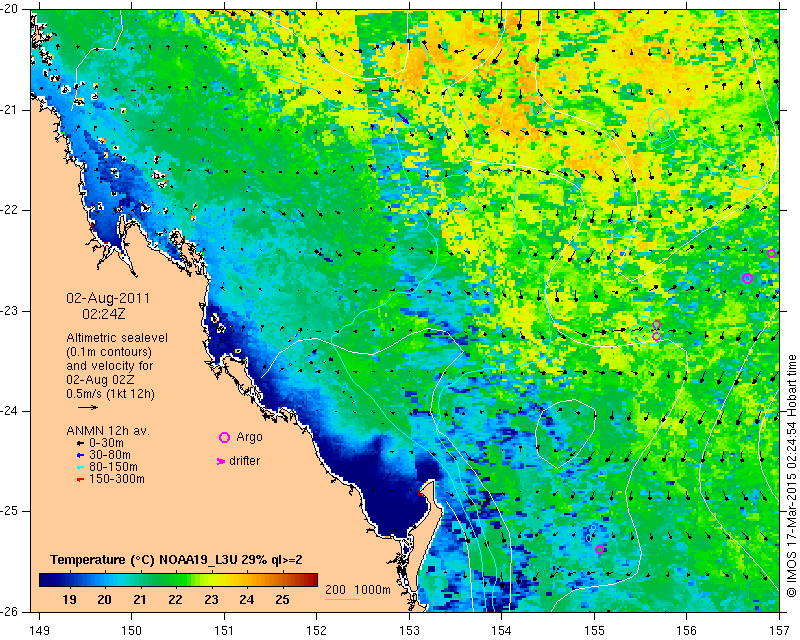Click the latitude axis label "-22"
The width and height of the screenshot is (800, 640).
10,210
